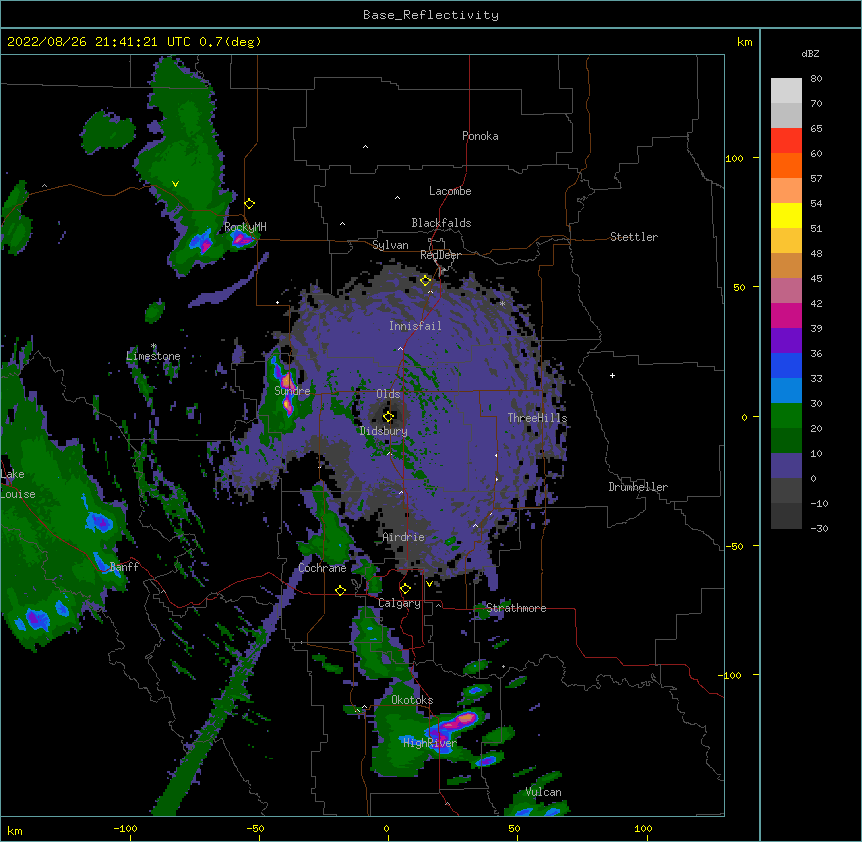Click the Stettler label
The height and width of the screenshot is (842, 862).
point(634,237)
